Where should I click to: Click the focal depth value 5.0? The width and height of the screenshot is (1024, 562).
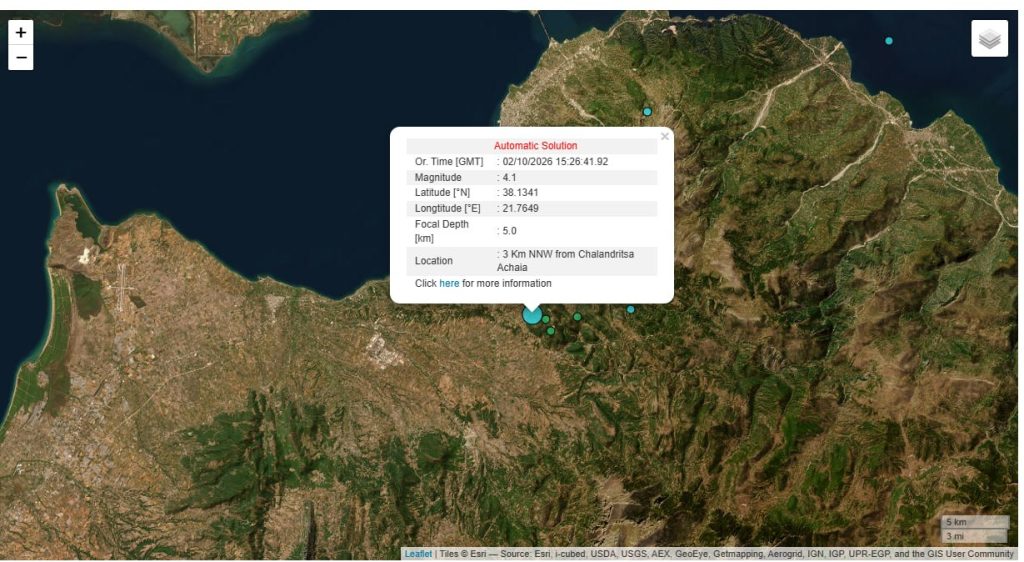point(509,231)
